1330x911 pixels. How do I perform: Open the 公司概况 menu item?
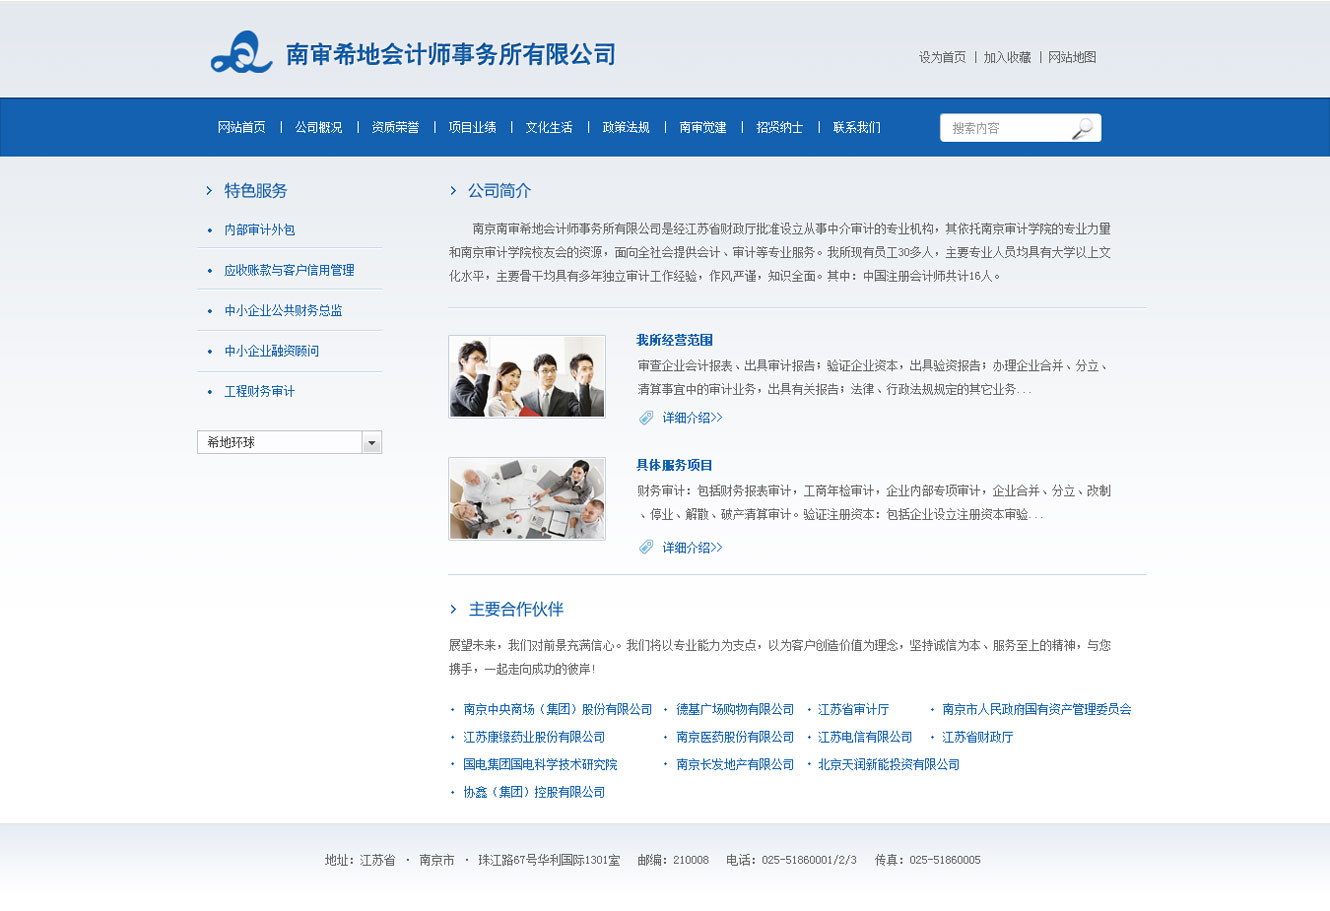coord(318,128)
